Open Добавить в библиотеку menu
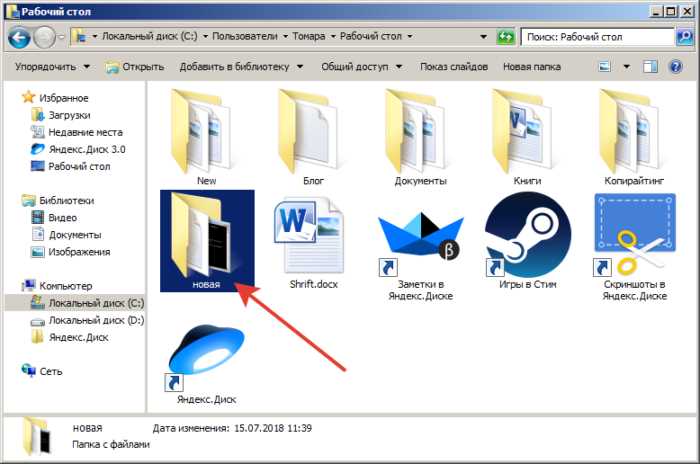 pyautogui.click(x=242, y=67)
